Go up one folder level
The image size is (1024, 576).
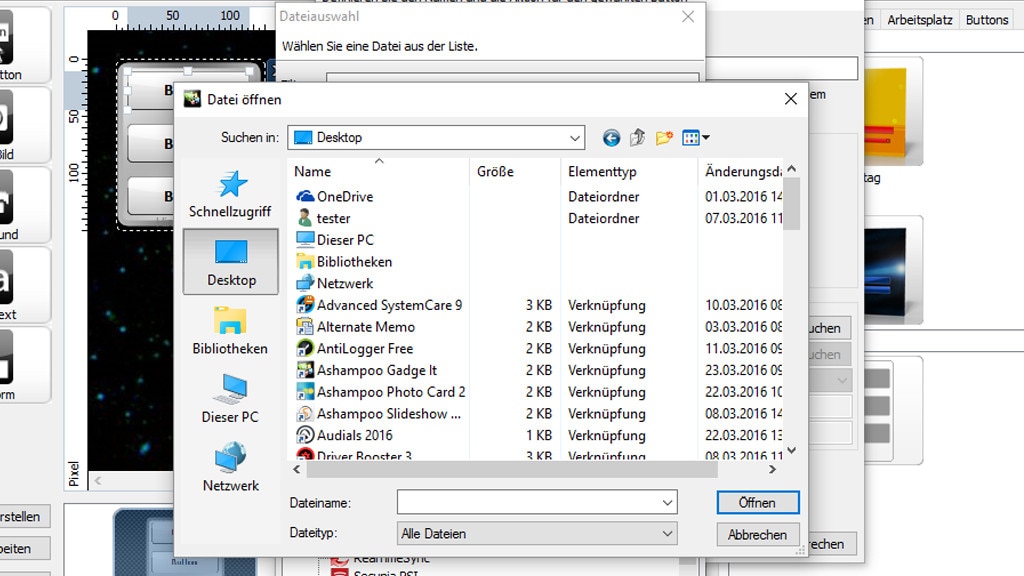pos(638,138)
